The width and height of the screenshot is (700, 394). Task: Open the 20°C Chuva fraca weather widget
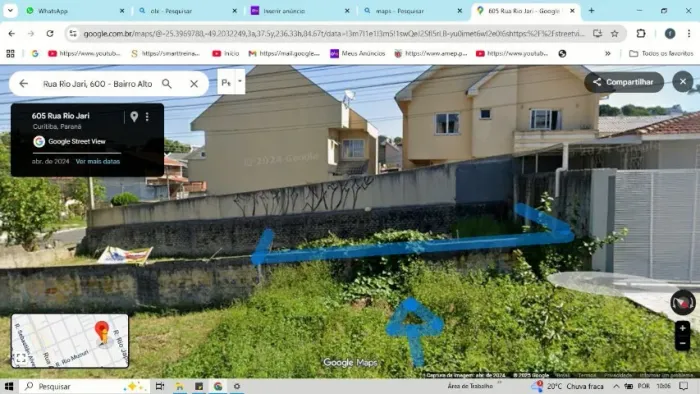567,386
